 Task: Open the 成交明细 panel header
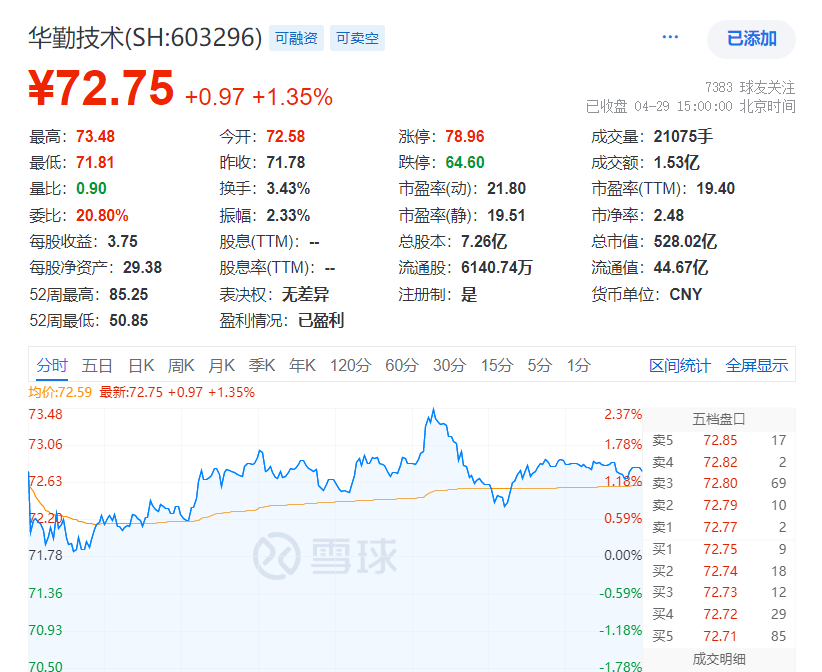click(x=719, y=659)
